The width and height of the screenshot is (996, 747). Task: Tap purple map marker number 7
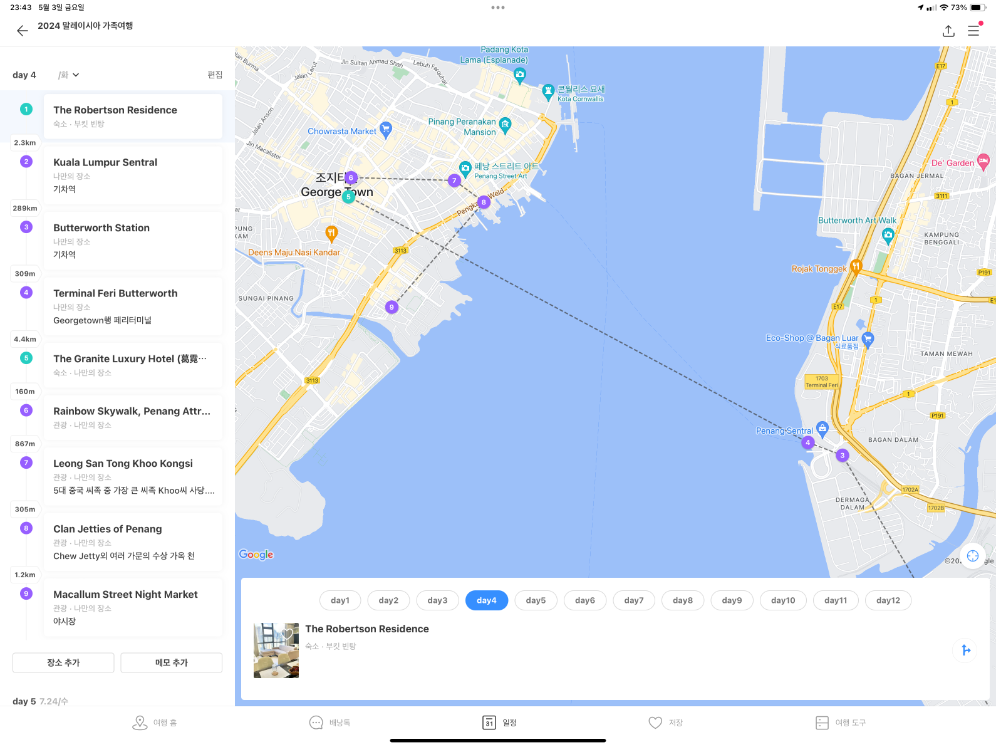click(454, 180)
